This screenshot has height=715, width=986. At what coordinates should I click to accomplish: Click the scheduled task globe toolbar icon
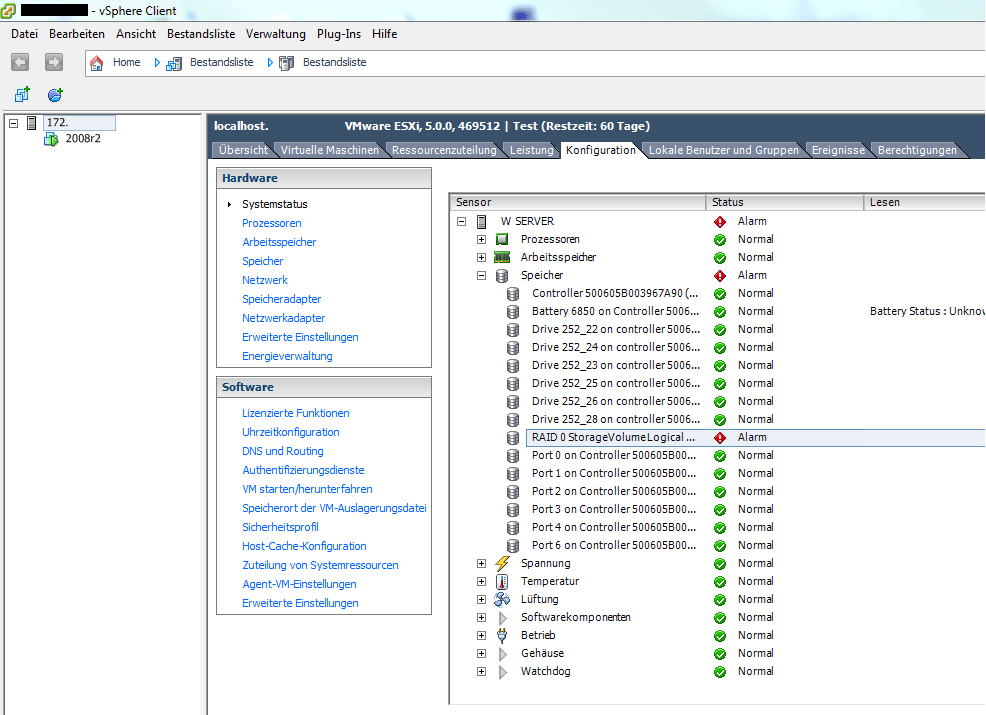[x=54, y=93]
